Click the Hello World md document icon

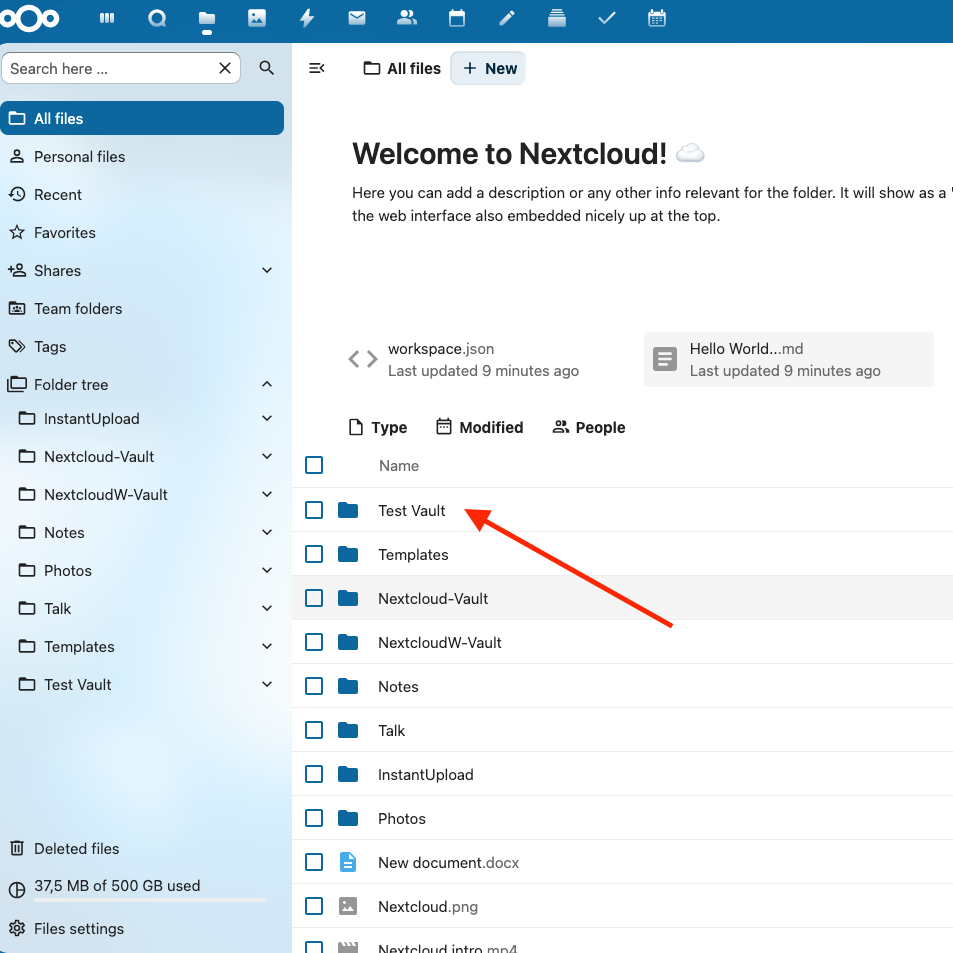click(x=665, y=359)
